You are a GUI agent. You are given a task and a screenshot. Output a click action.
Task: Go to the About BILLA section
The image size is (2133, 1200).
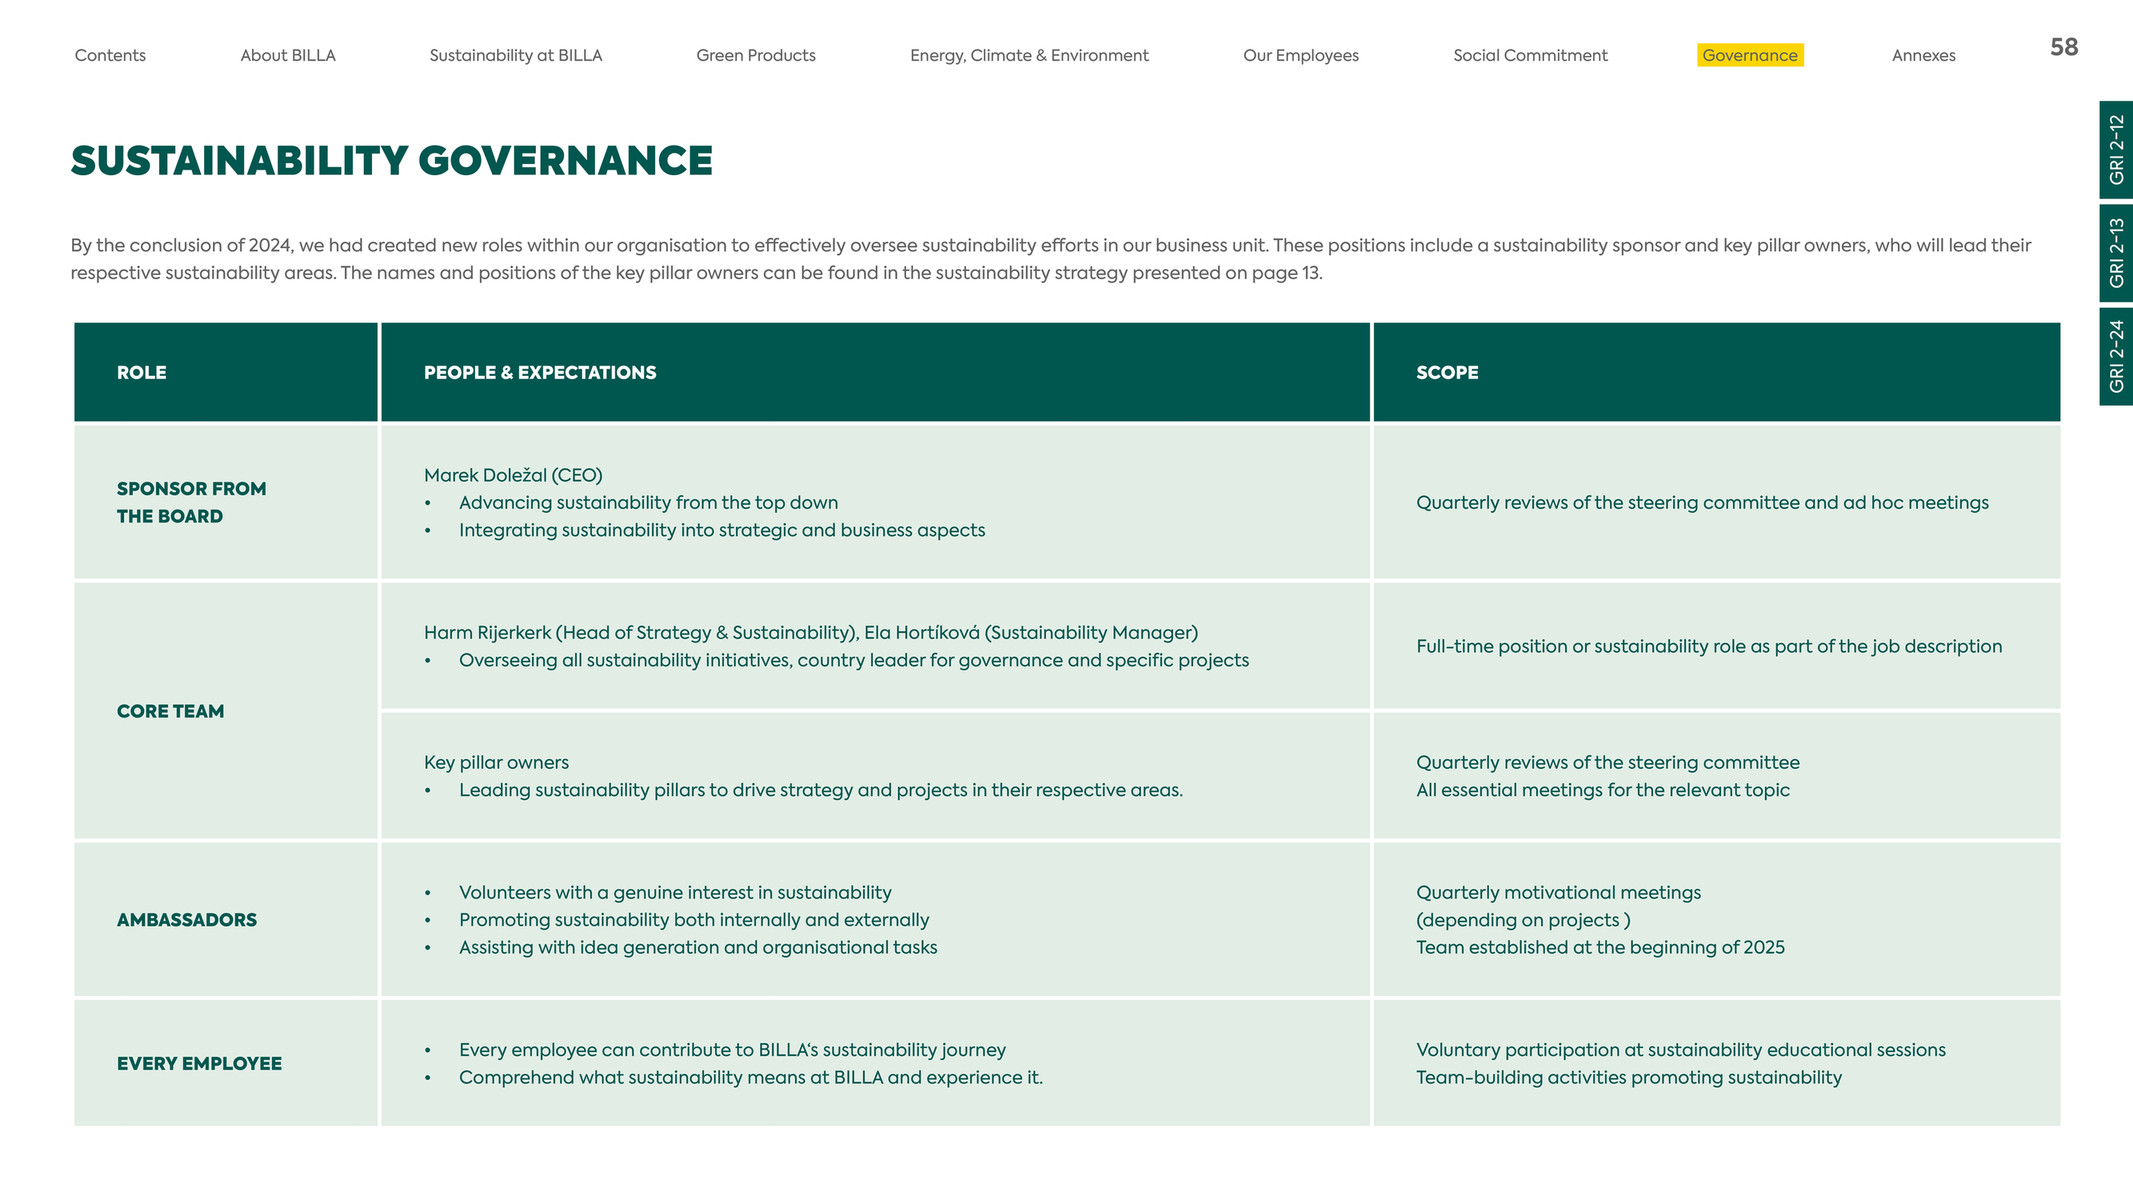288,56
